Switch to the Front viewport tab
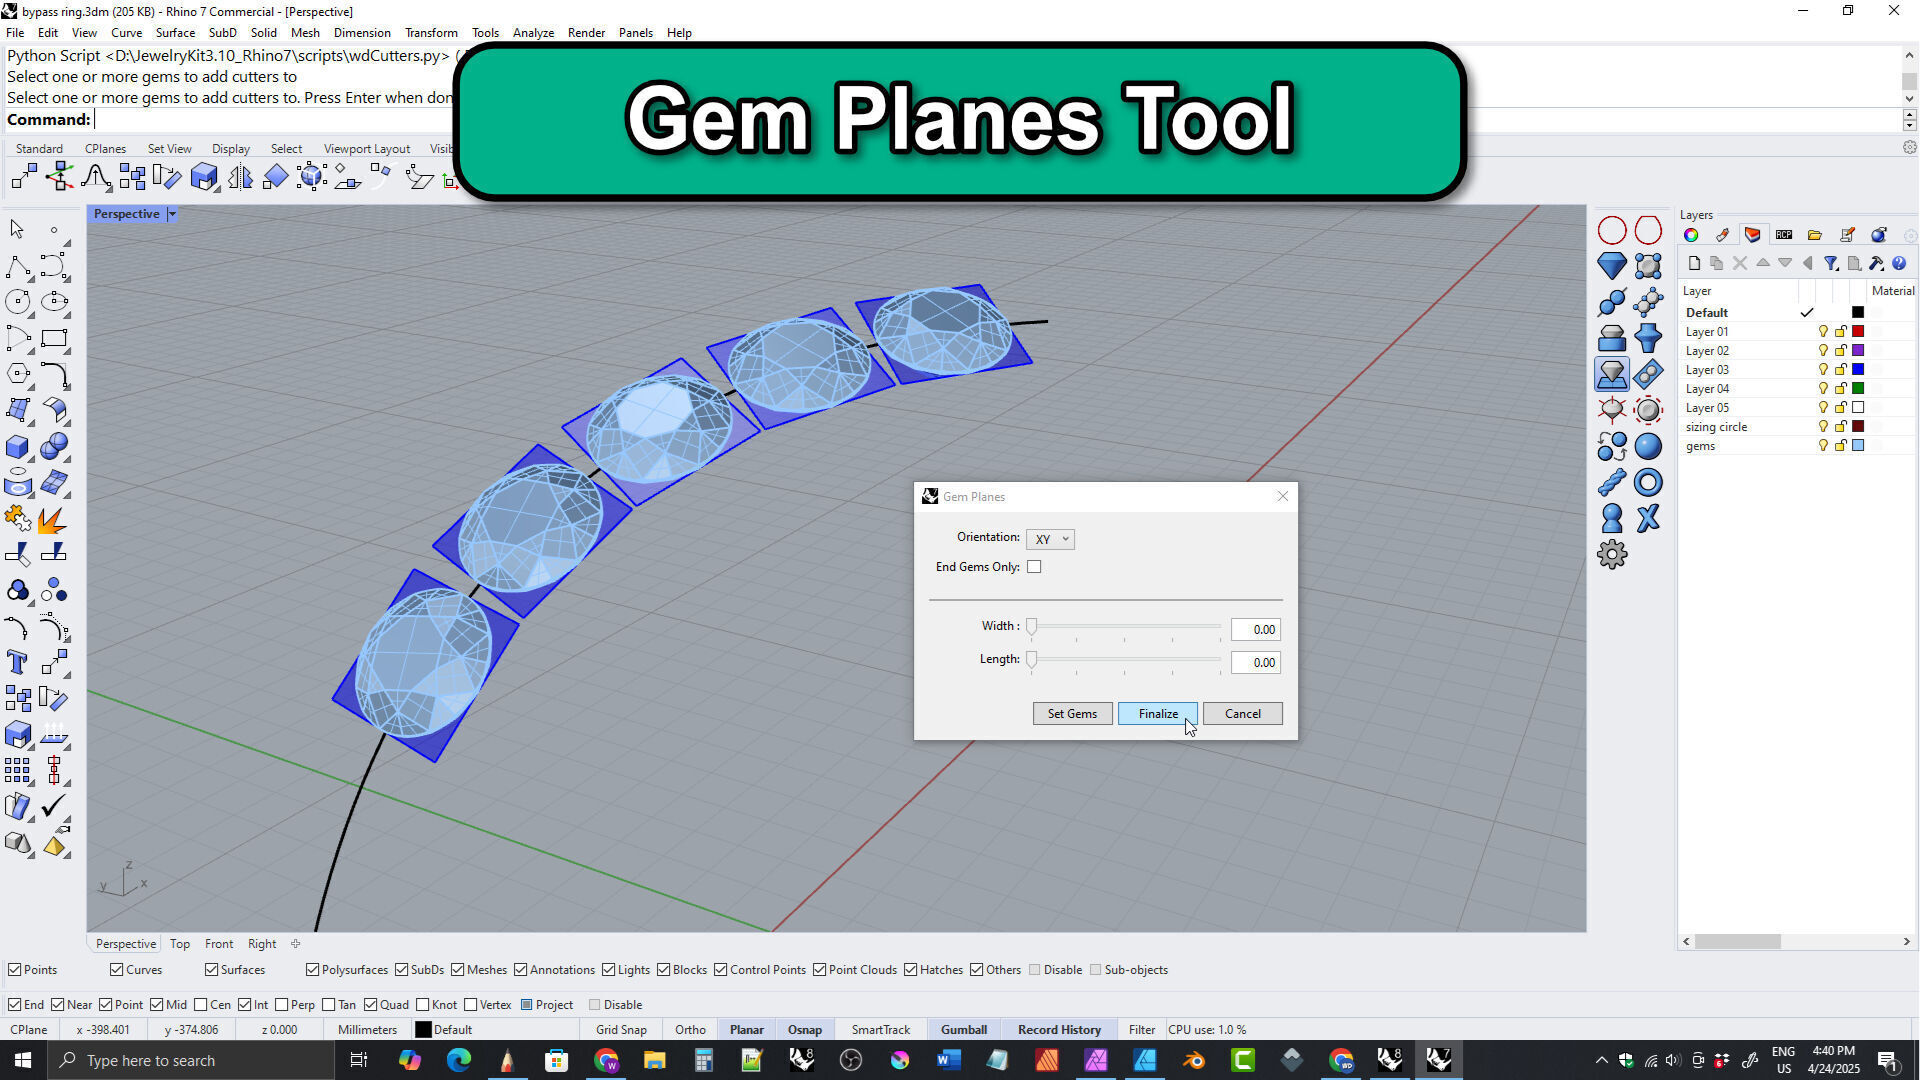Viewport: 1920px width, 1080px height. [218, 943]
